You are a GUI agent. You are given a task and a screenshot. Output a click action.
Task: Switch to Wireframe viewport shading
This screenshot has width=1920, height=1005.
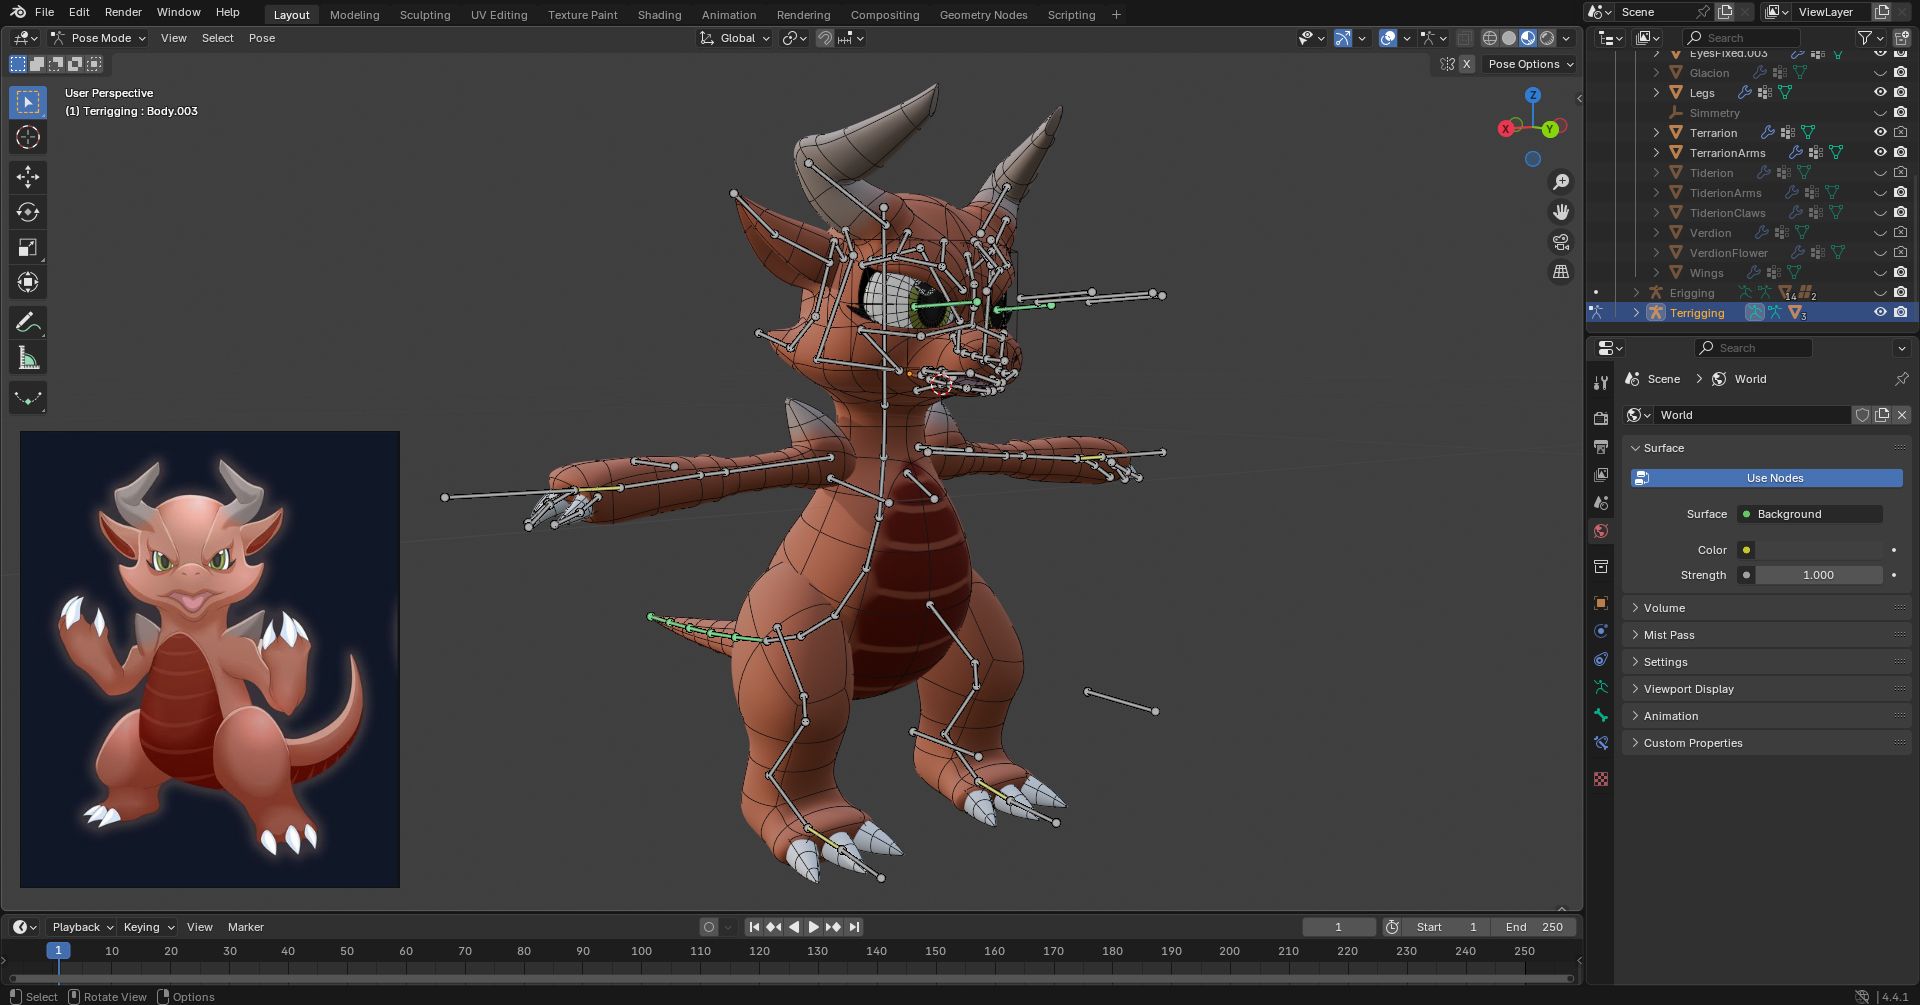tap(1490, 38)
